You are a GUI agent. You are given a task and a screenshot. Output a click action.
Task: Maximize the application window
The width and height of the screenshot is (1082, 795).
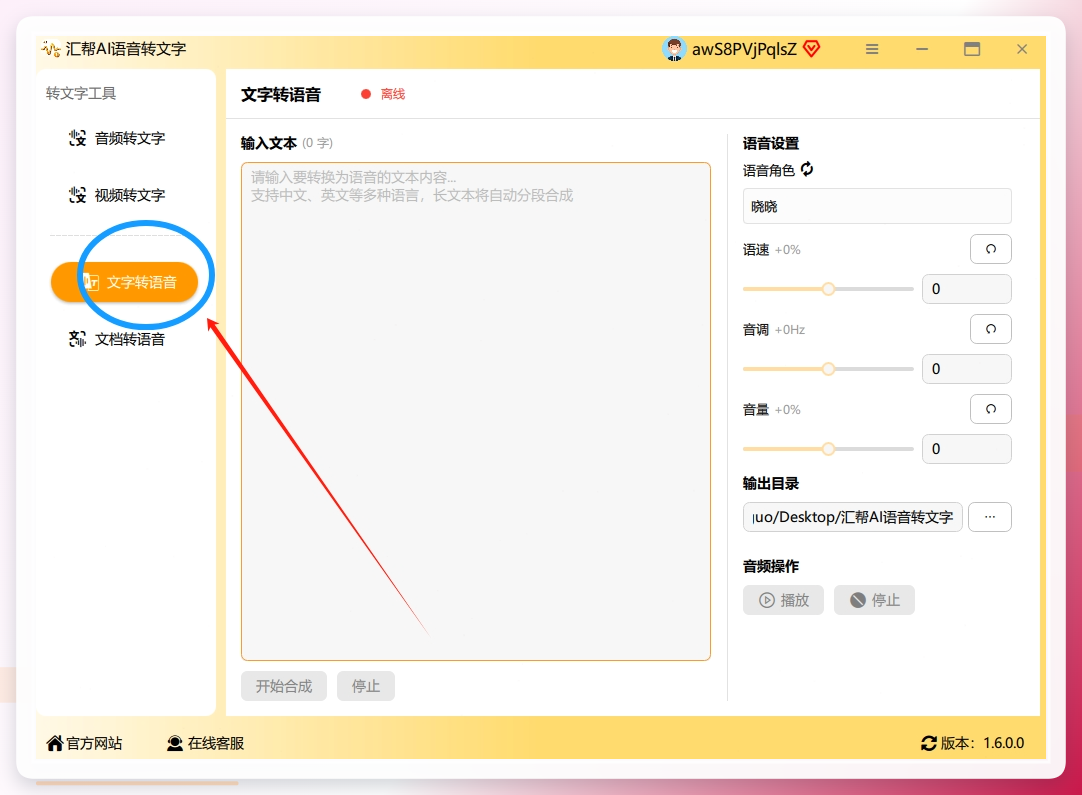pyautogui.click(x=972, y=49)
